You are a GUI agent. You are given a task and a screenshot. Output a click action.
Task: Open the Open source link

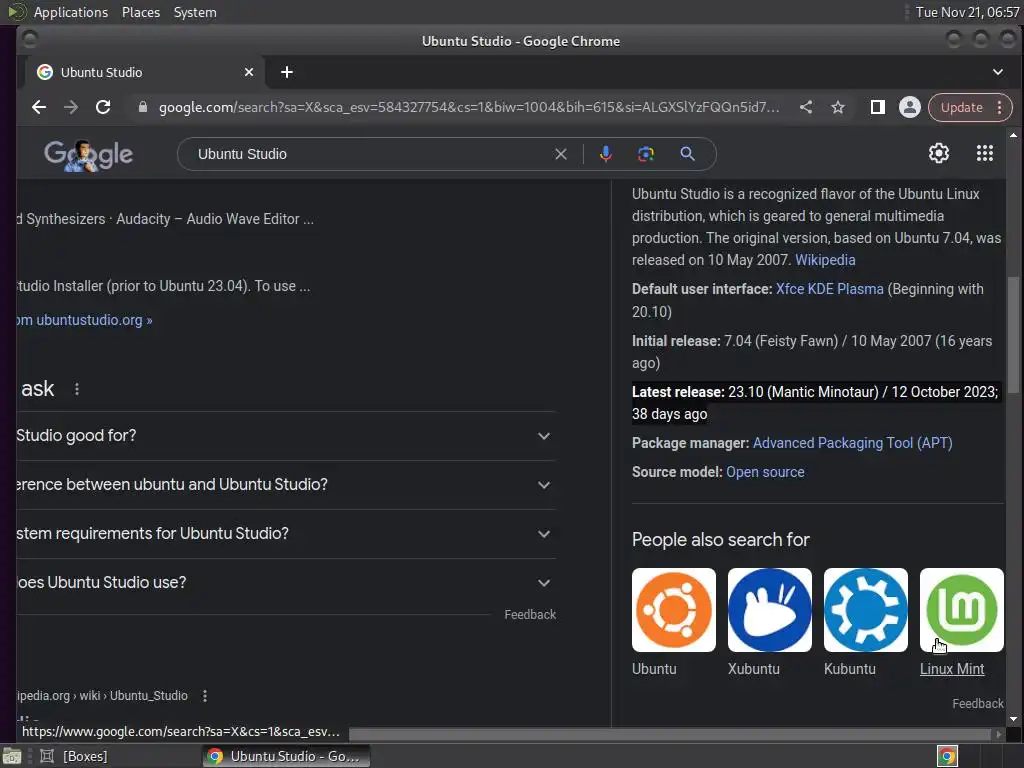coord(765,472)
